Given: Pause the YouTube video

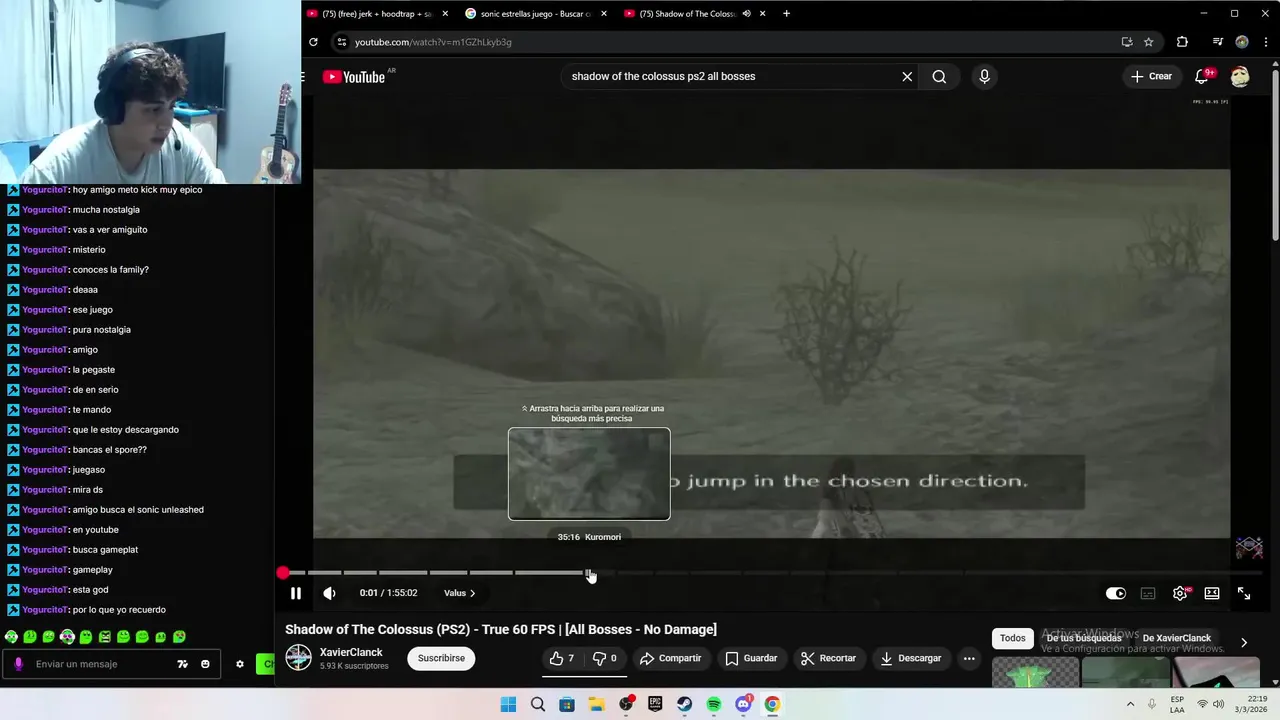Looking at the screenshot, I should coord(296,593).
